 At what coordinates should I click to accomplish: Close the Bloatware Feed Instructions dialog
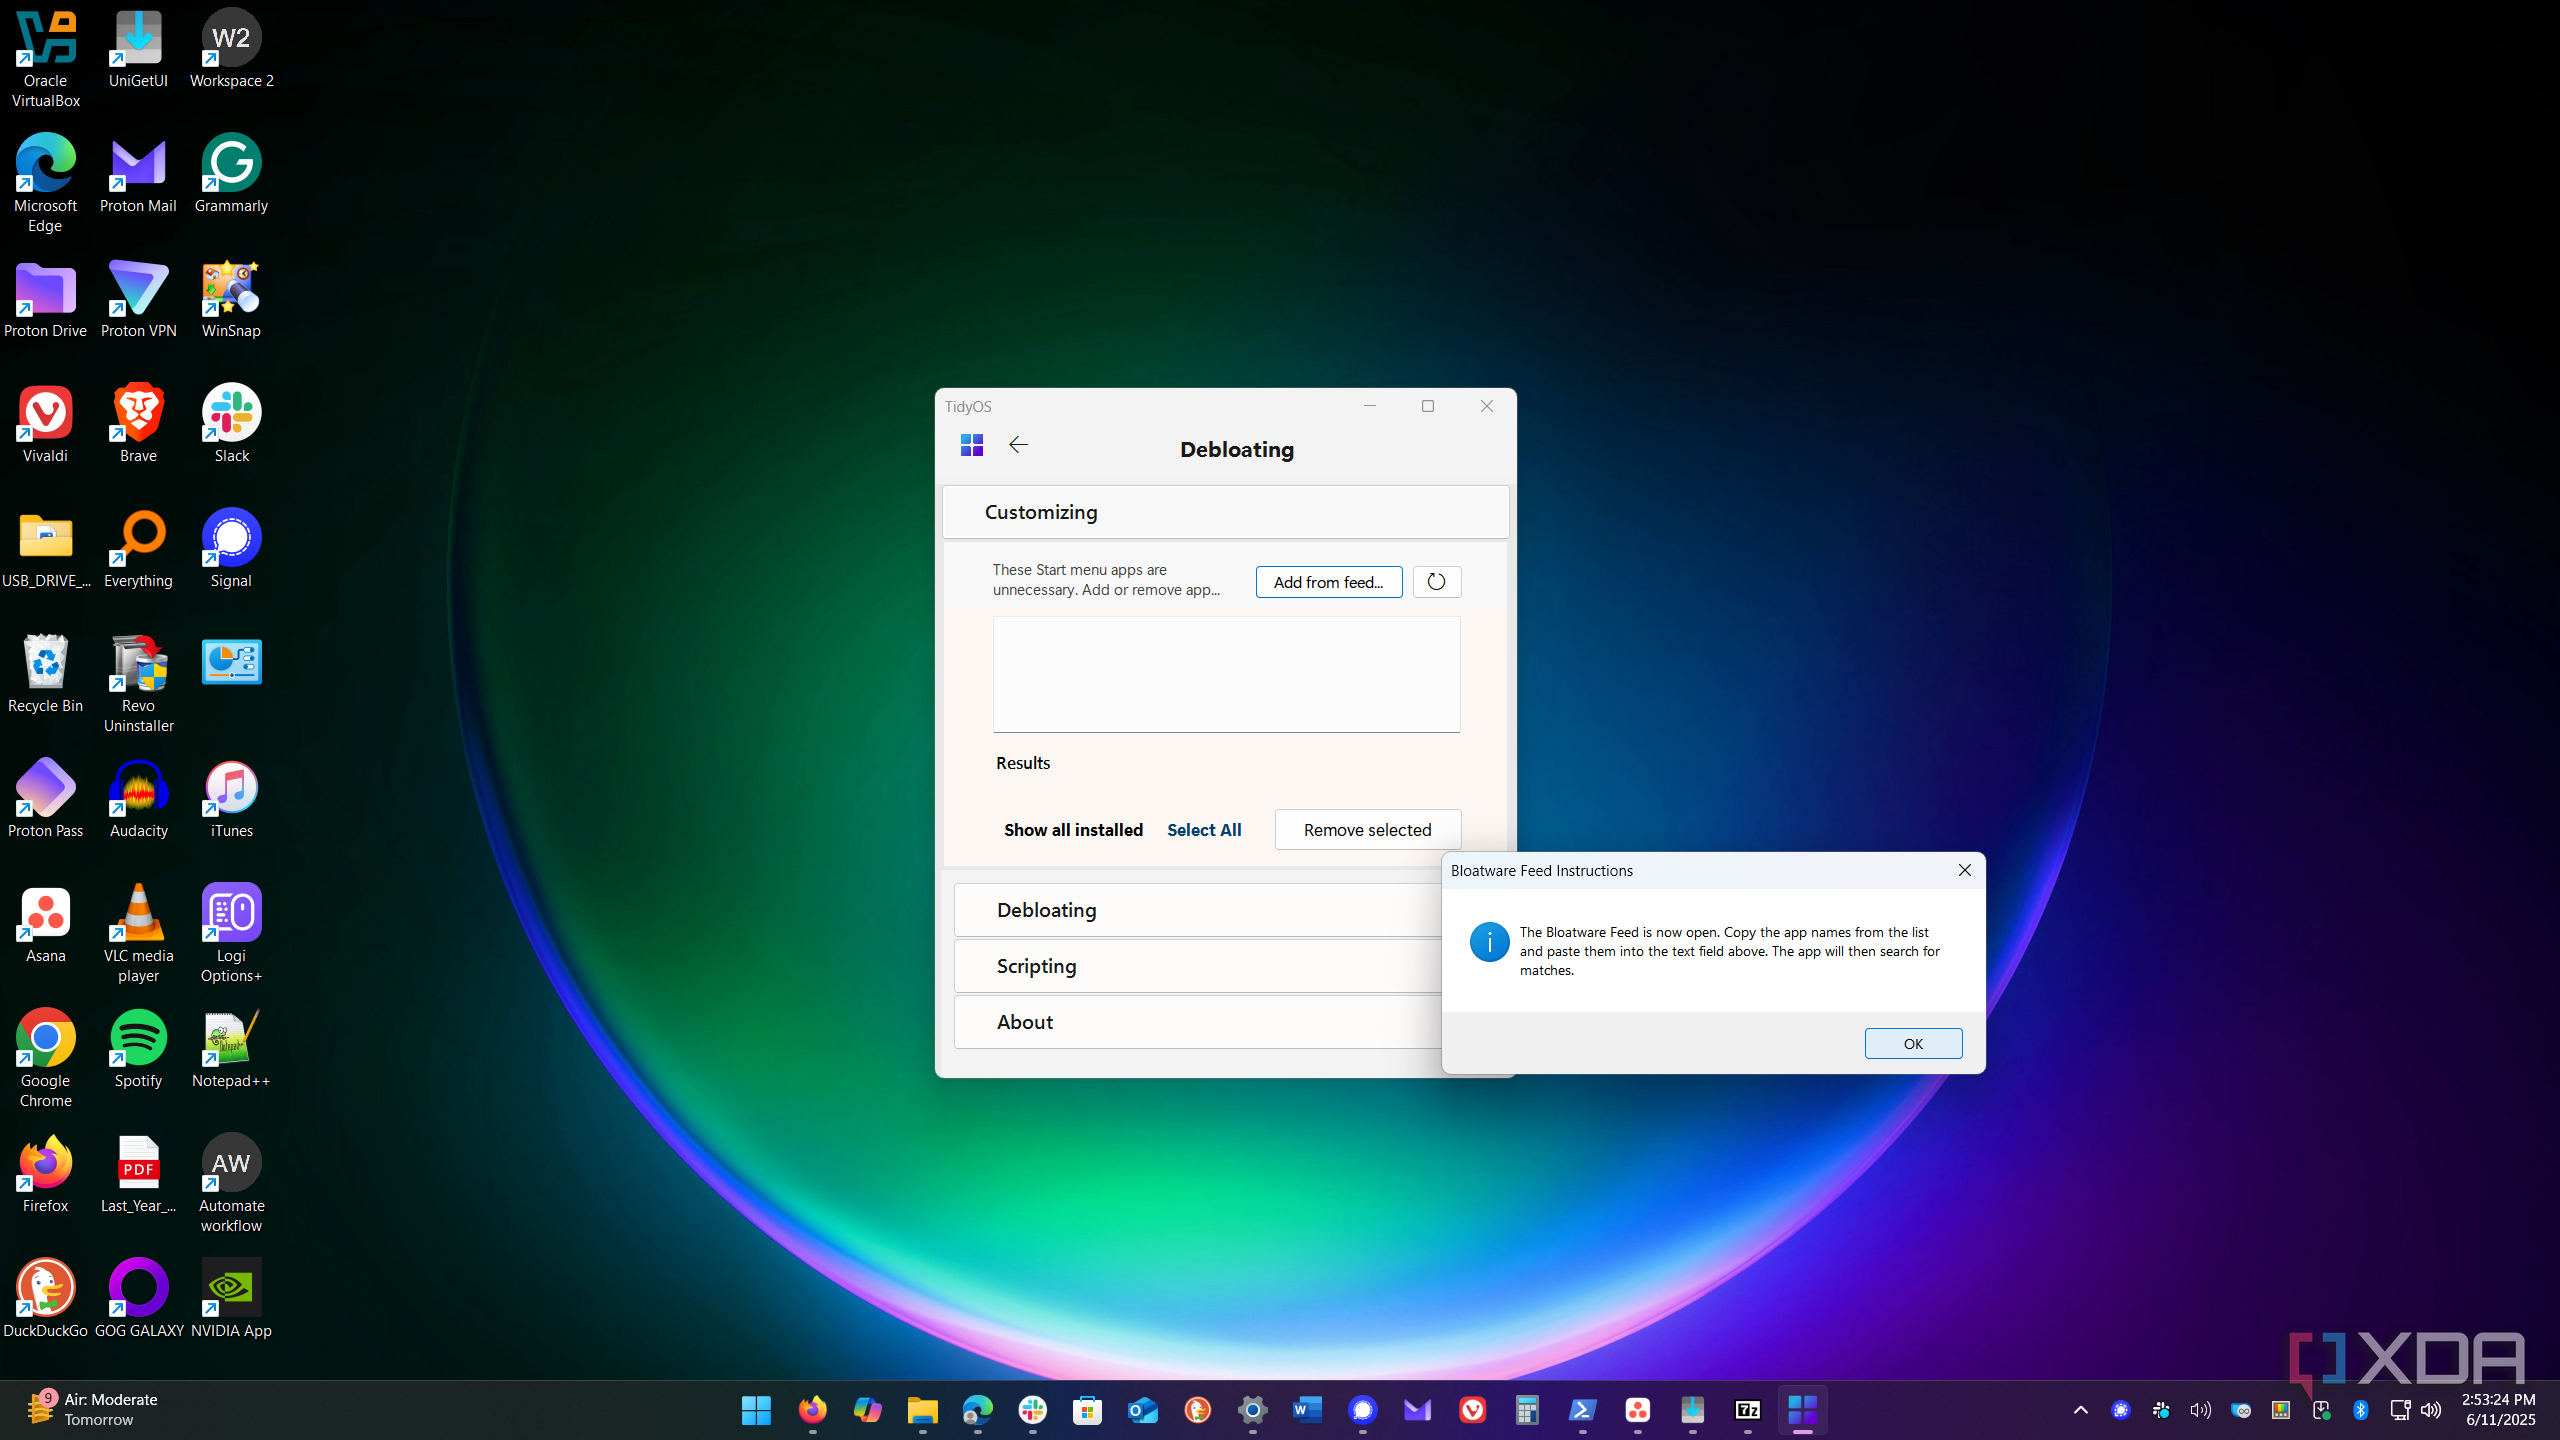(1964, 870)
